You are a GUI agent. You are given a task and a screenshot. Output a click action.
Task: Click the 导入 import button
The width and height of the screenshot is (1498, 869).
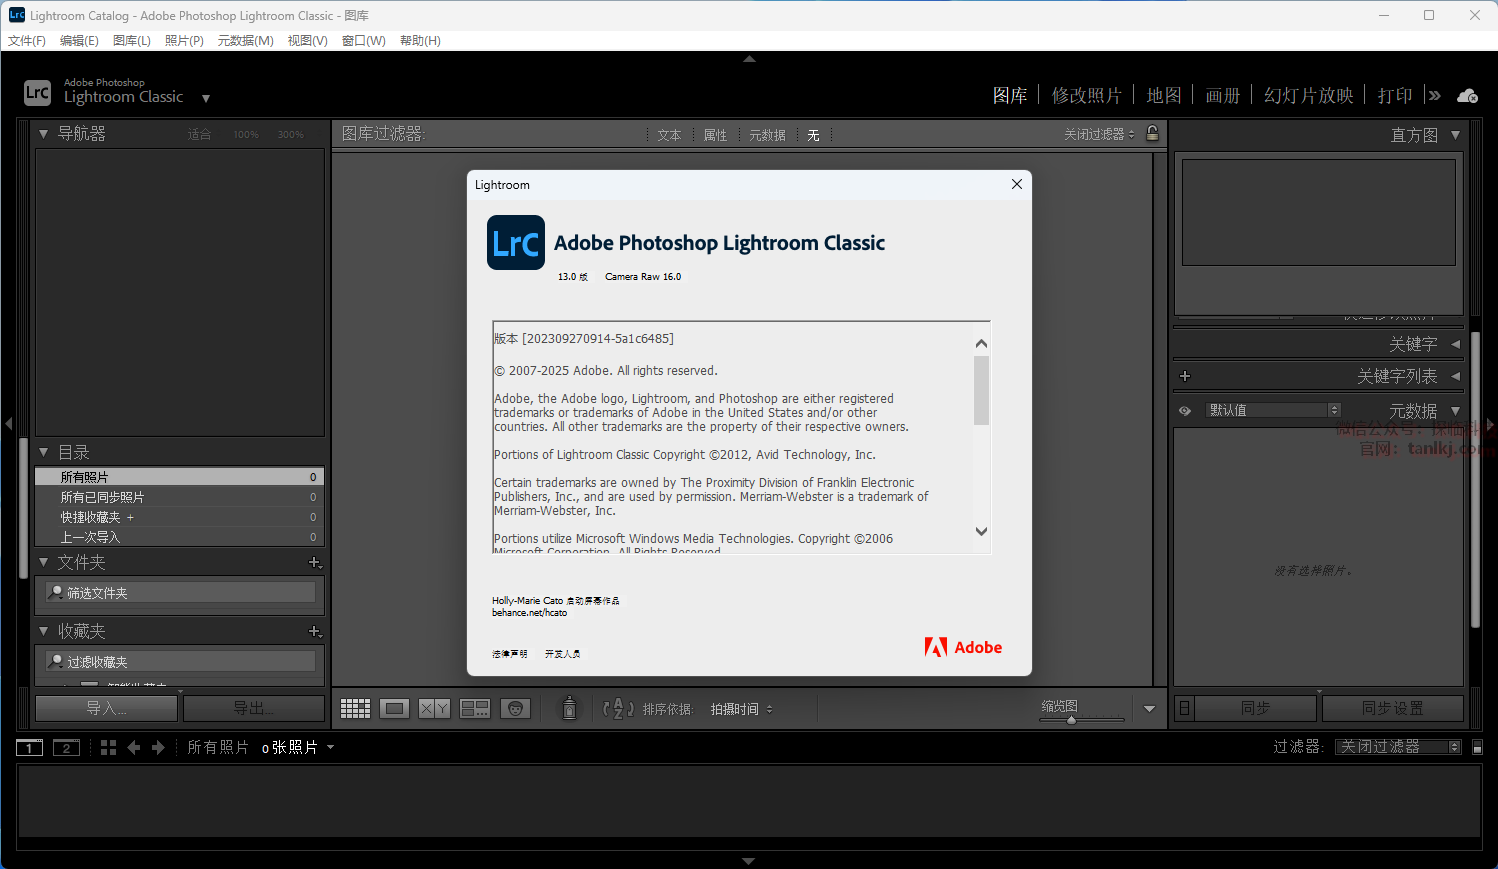(106, 708)
